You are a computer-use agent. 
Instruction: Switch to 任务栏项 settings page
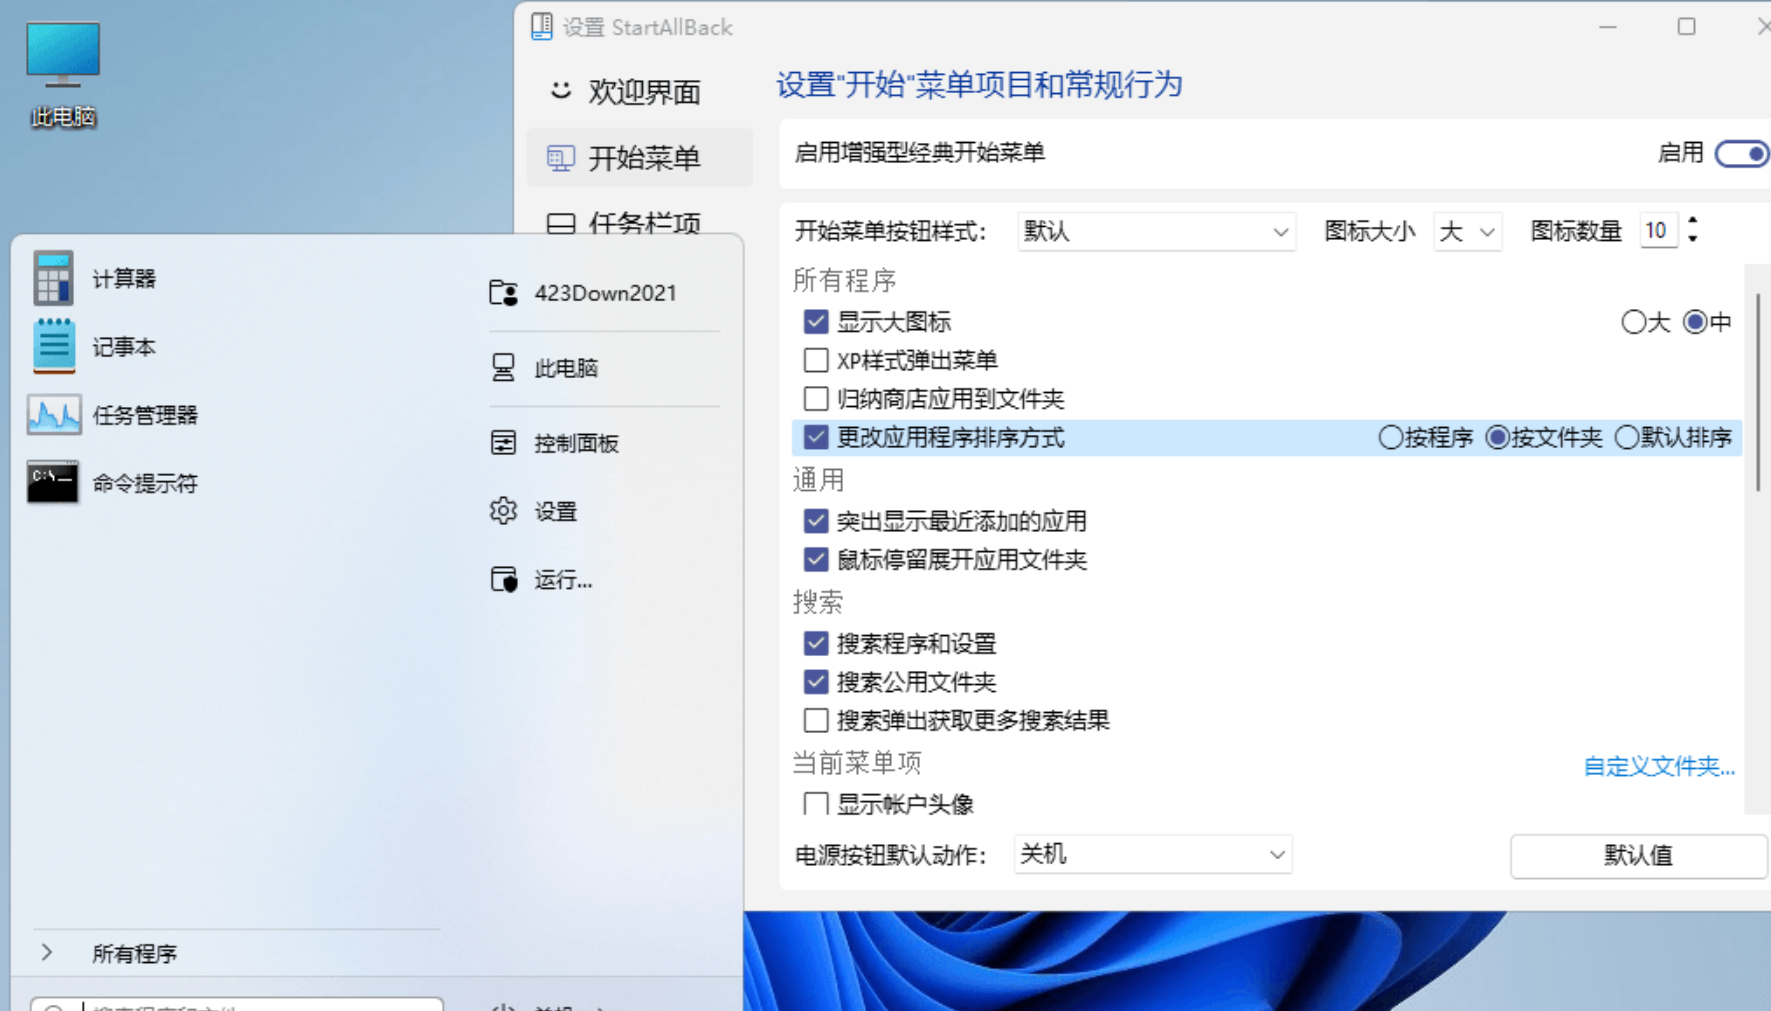point(640,222)
